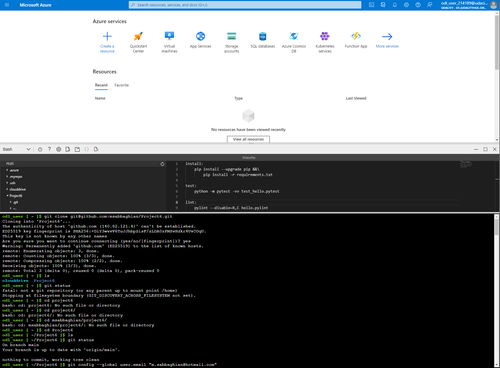Click the python -m pytest line
This screenshot has height=368, width=500.
(x=237, y=191)
